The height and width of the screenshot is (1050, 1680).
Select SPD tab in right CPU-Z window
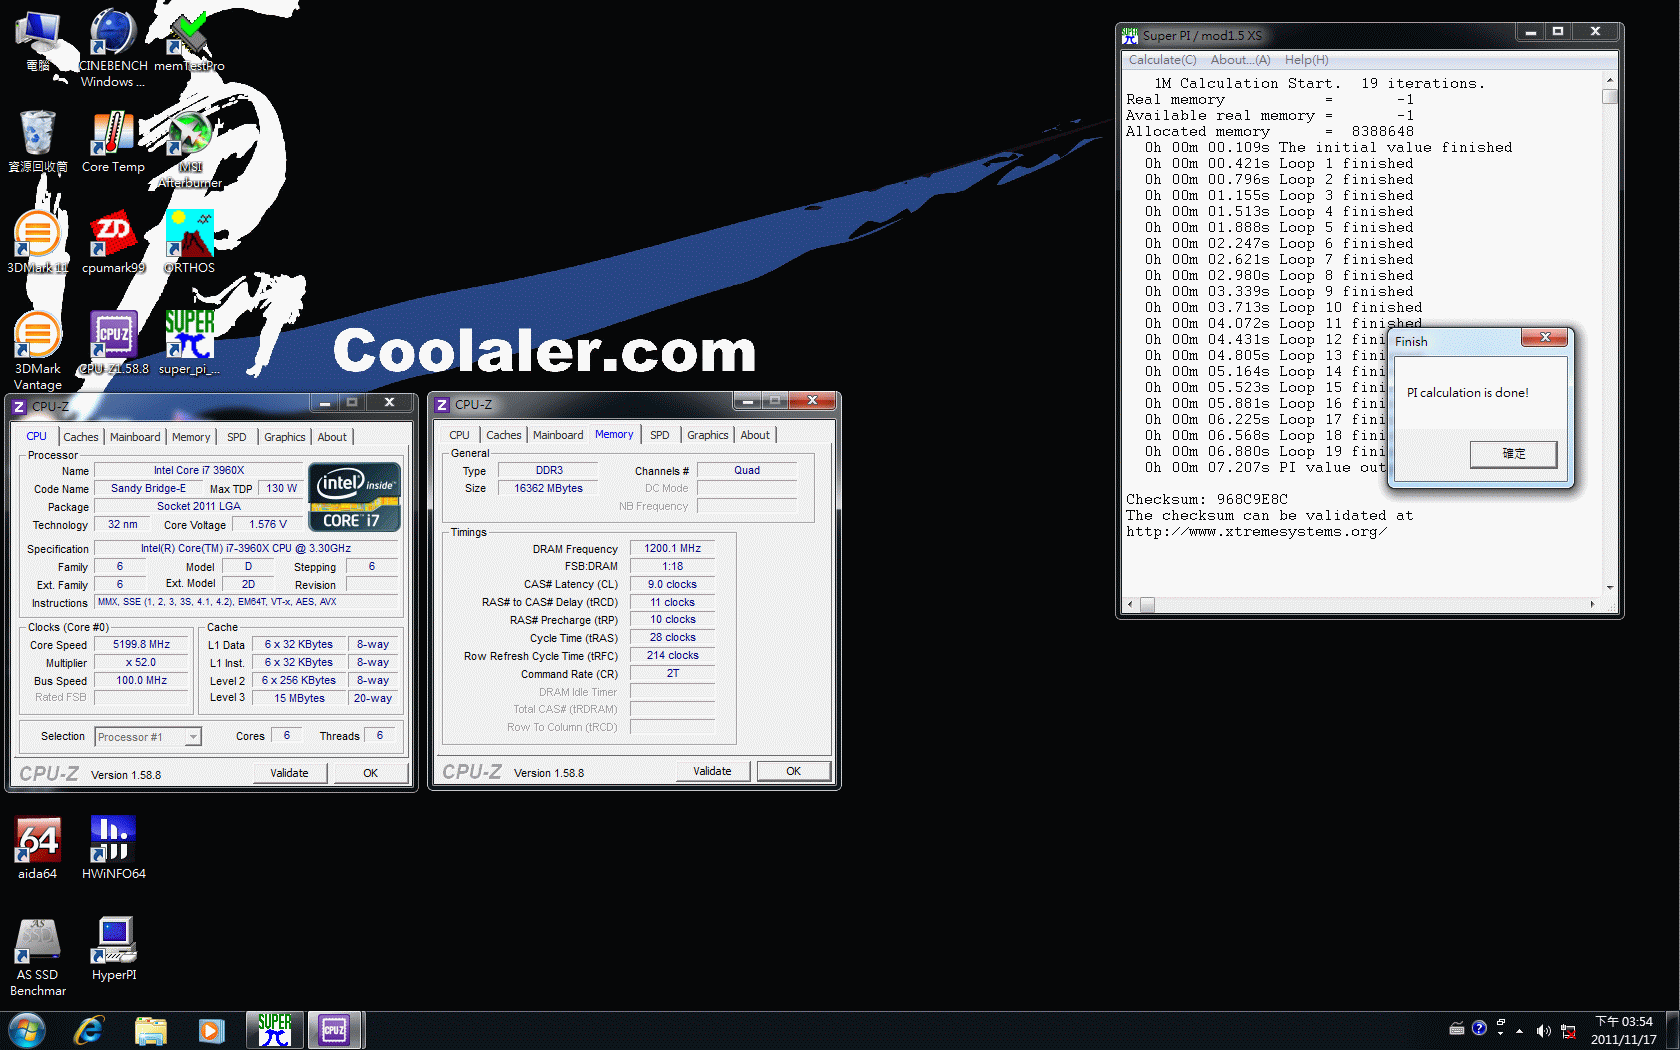(660, 435)
